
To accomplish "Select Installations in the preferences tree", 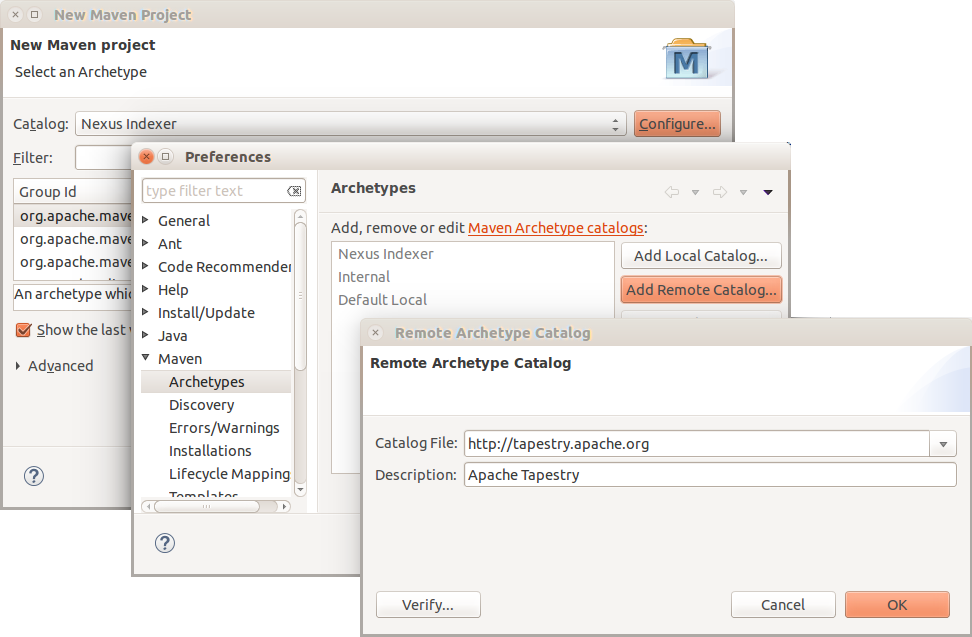I will (x=210, y=451).
